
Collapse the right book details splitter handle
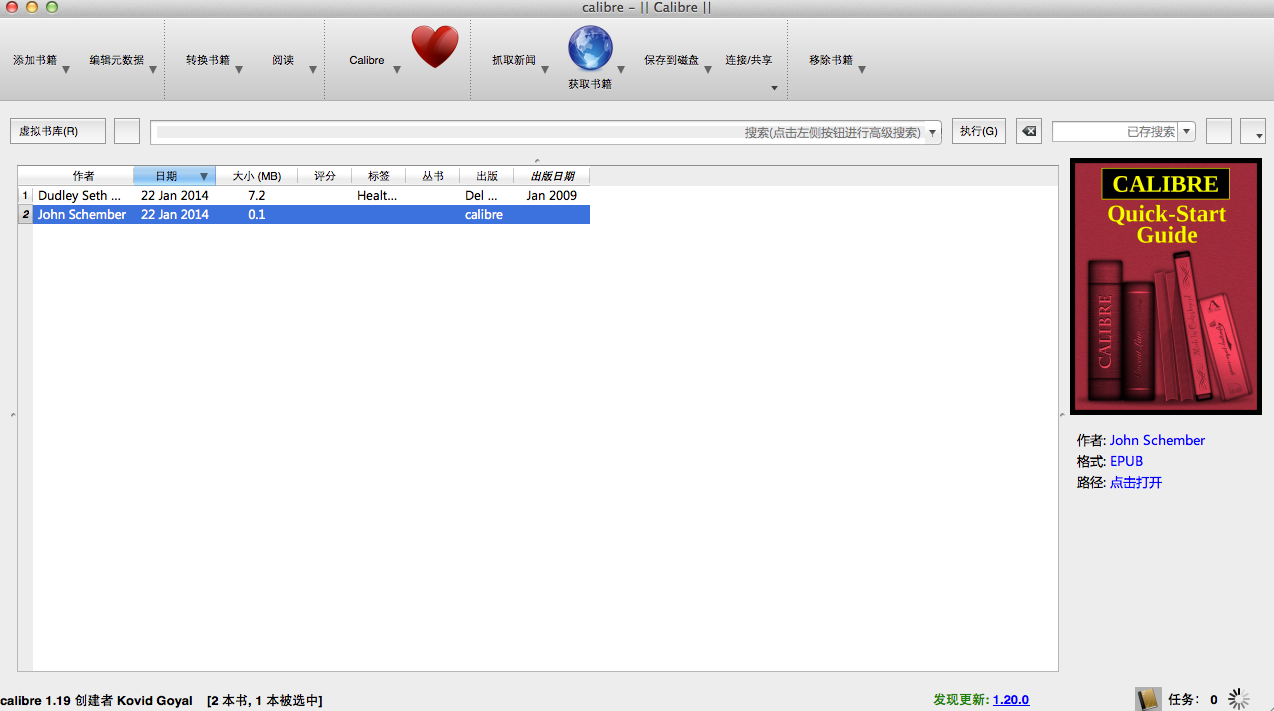(1062, 415)
